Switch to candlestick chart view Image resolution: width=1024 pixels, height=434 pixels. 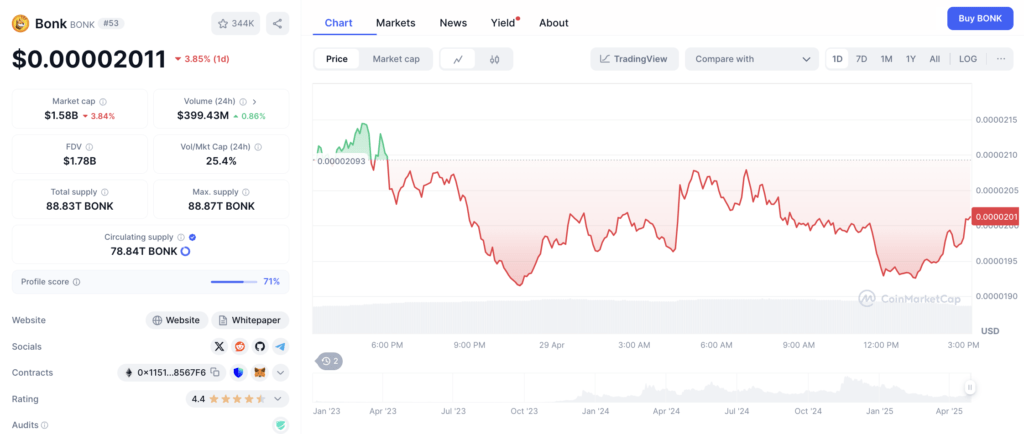tap(494, 59)
